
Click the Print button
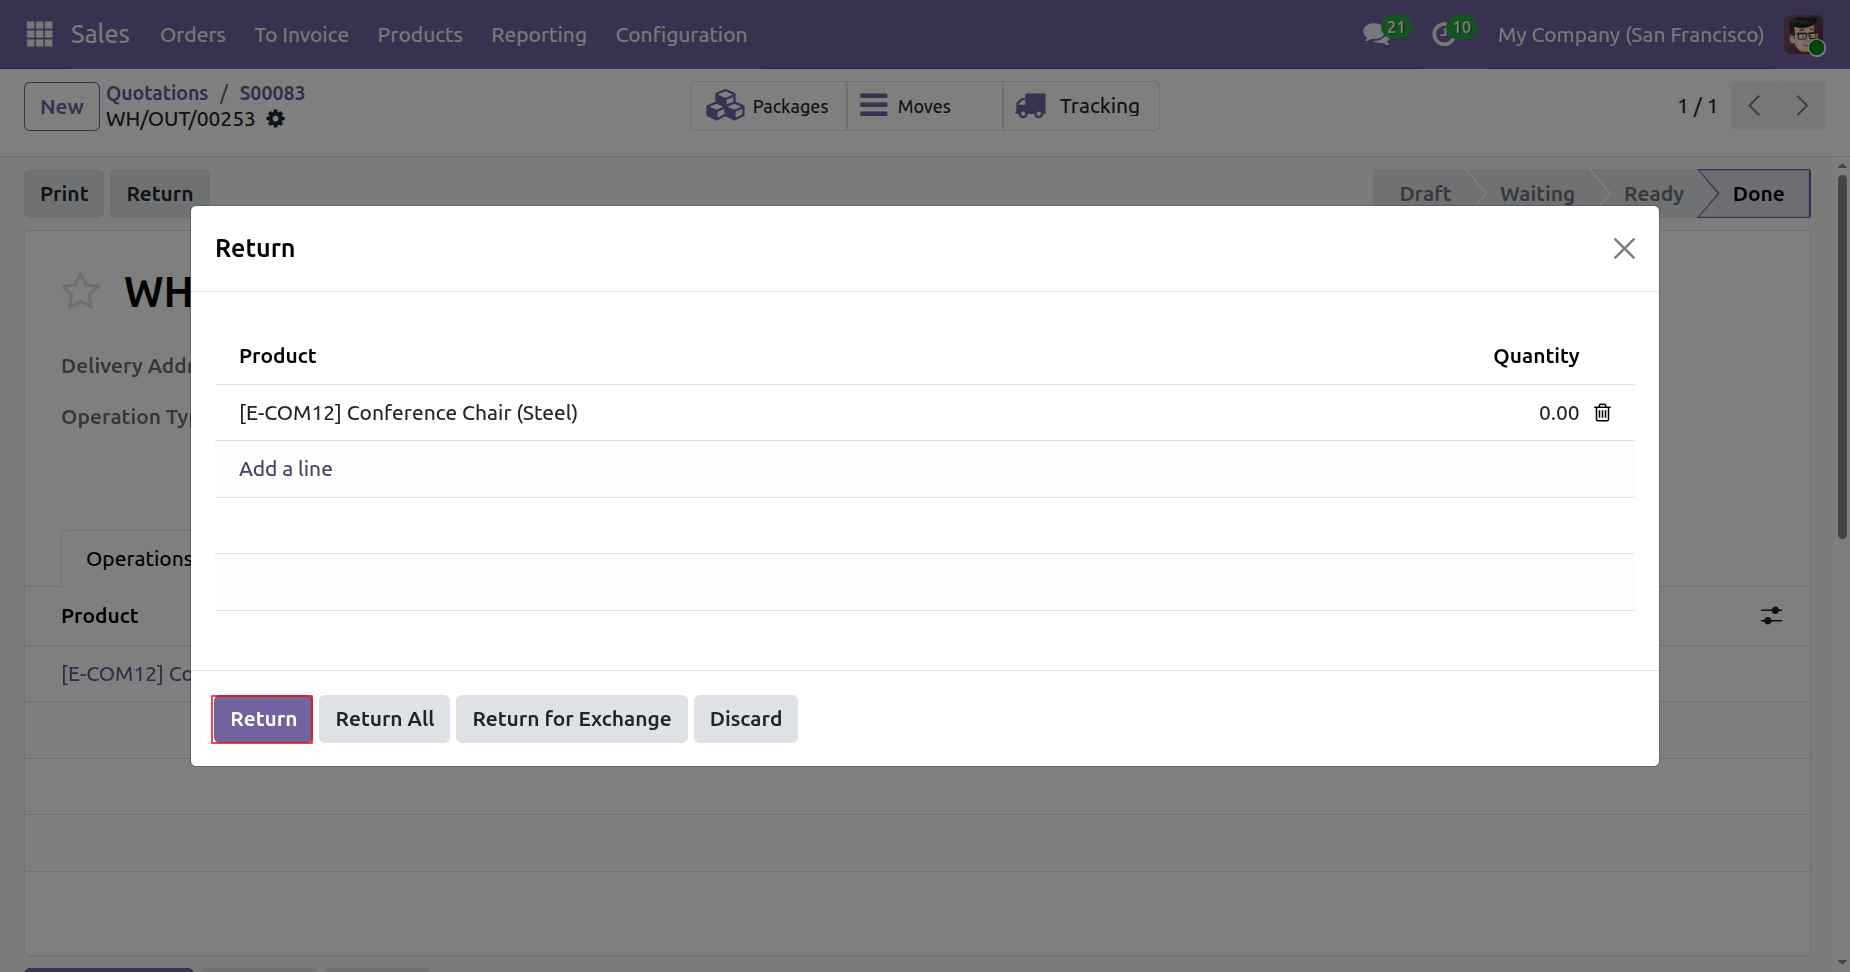pos(64,194)
